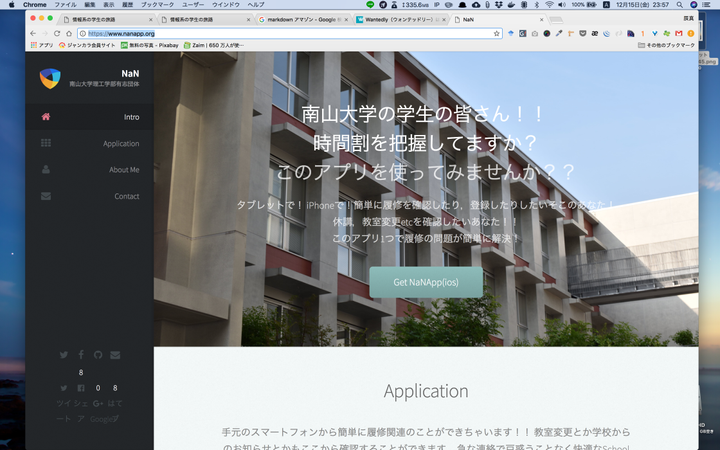This screenshot has width=720, height=450.
Task: Click the Bluetooth menu bar icon
Action: [x=537, y=5]
